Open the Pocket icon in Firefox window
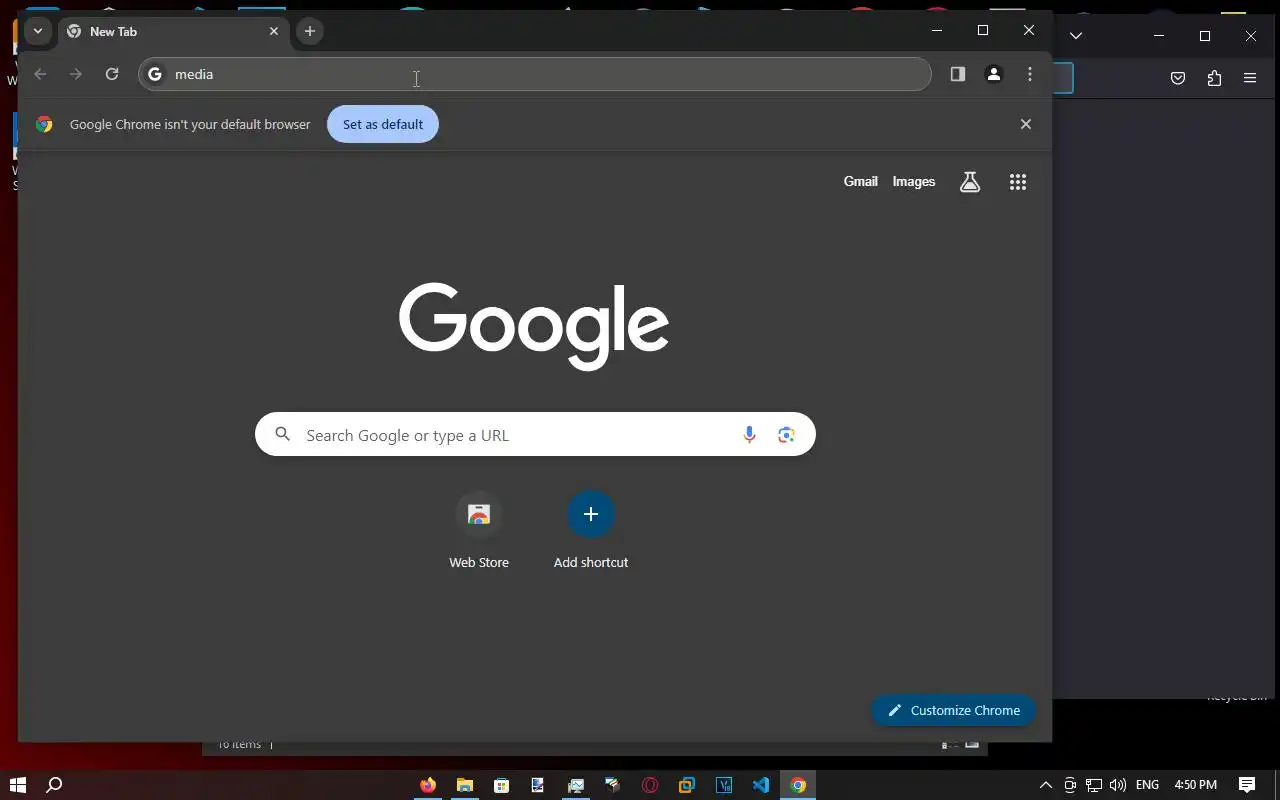The image size is (1280, 800). 1178,78
